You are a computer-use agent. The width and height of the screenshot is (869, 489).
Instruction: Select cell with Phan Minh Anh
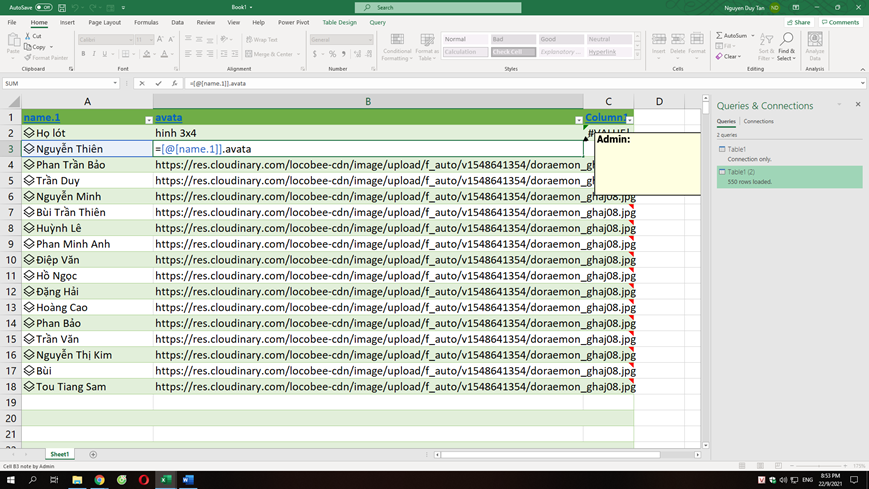coord(87,244)
